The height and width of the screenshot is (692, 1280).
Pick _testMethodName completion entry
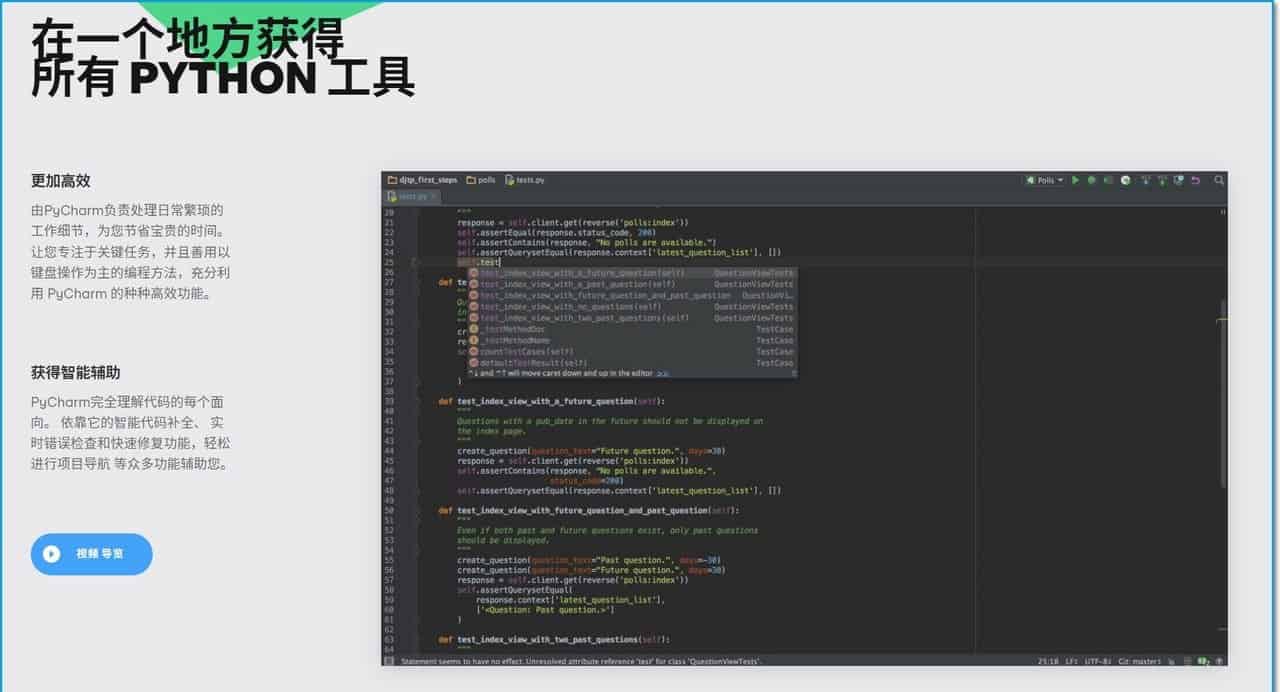click(x=632, y=340)
